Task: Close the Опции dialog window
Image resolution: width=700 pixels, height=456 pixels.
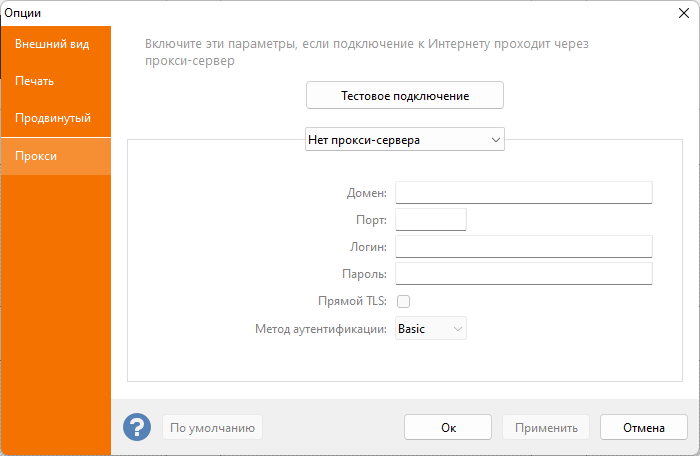Action: [684, 11]
